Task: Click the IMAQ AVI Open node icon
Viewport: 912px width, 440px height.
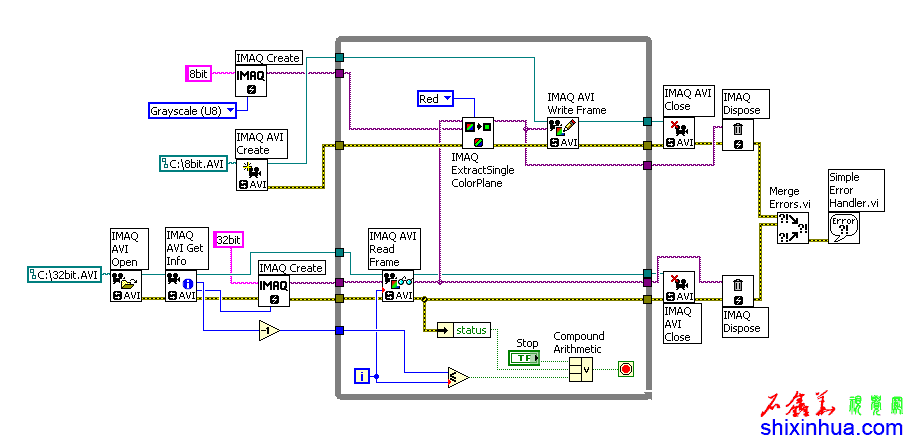Action: [125, 284]
